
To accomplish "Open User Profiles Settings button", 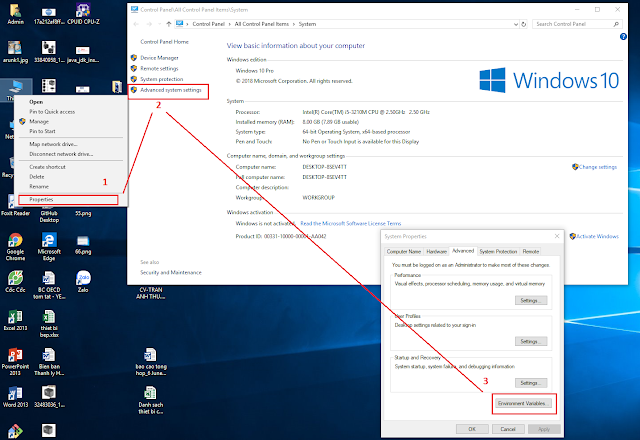I will [531, 341].
